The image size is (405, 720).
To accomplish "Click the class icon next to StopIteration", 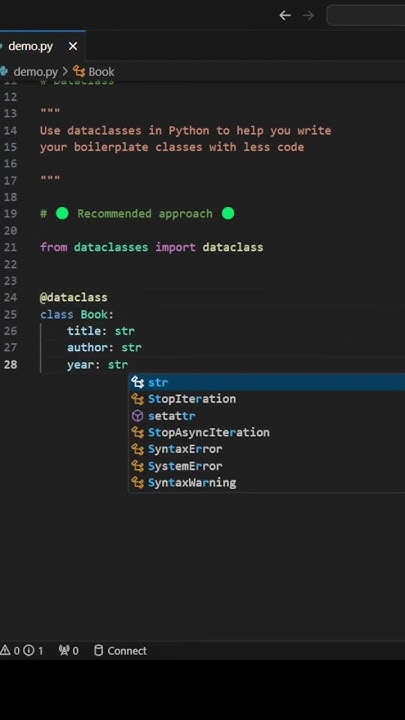I will pyautogui.click(x=137, y=399).
